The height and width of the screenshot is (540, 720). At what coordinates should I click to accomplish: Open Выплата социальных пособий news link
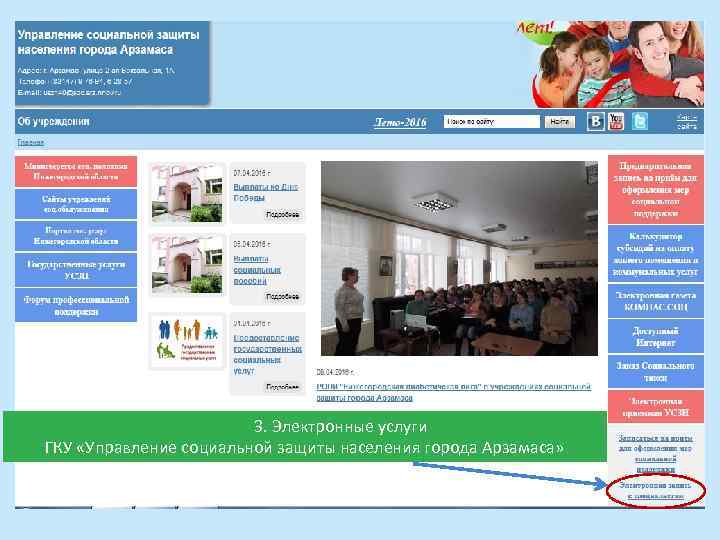(257, 270)
